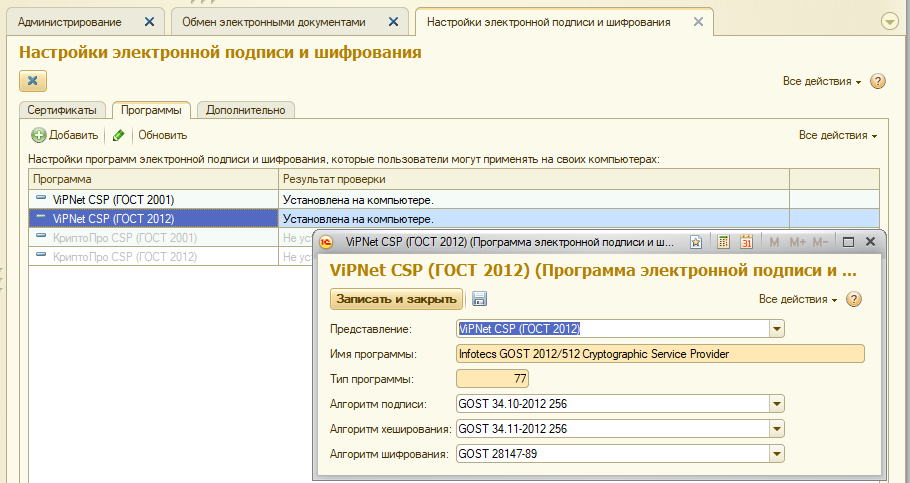Screen dimensions: 910x483
Task: Click Обновить to refresh the list
Action: (162, 135)
